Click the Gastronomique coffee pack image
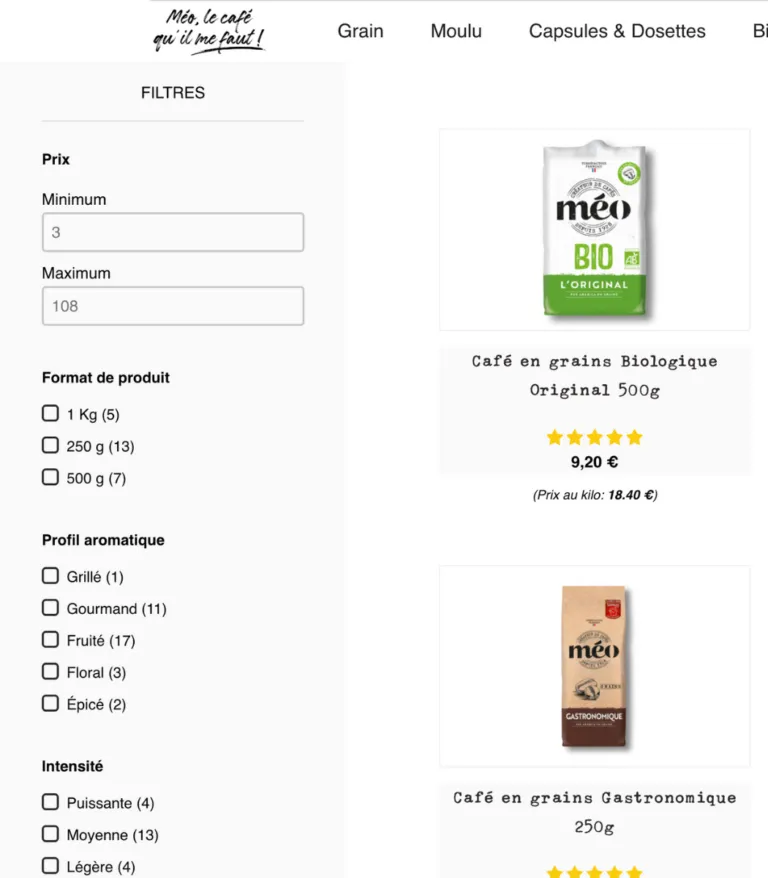The width and height of the screenshot is (768, 878). tap(594, 665)
